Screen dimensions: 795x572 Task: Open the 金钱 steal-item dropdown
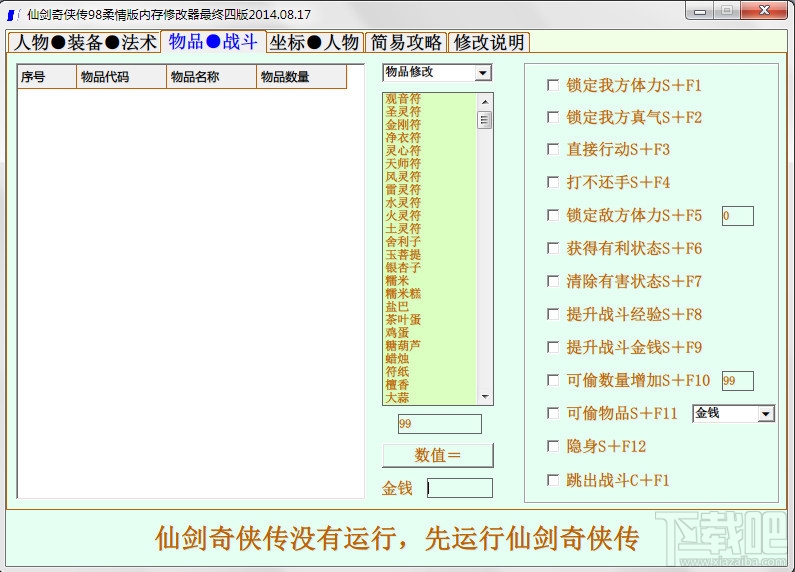(x=766, y=414)
